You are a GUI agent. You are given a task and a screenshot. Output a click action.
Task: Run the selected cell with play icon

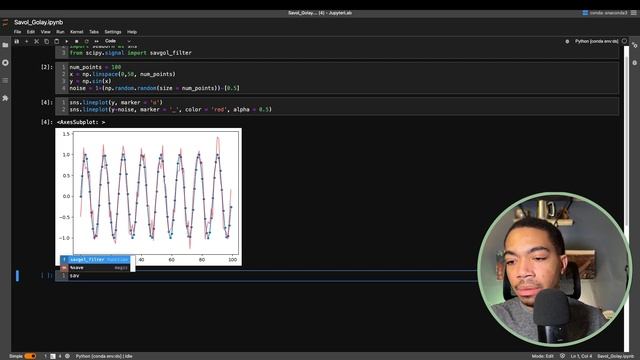(67, 41)
